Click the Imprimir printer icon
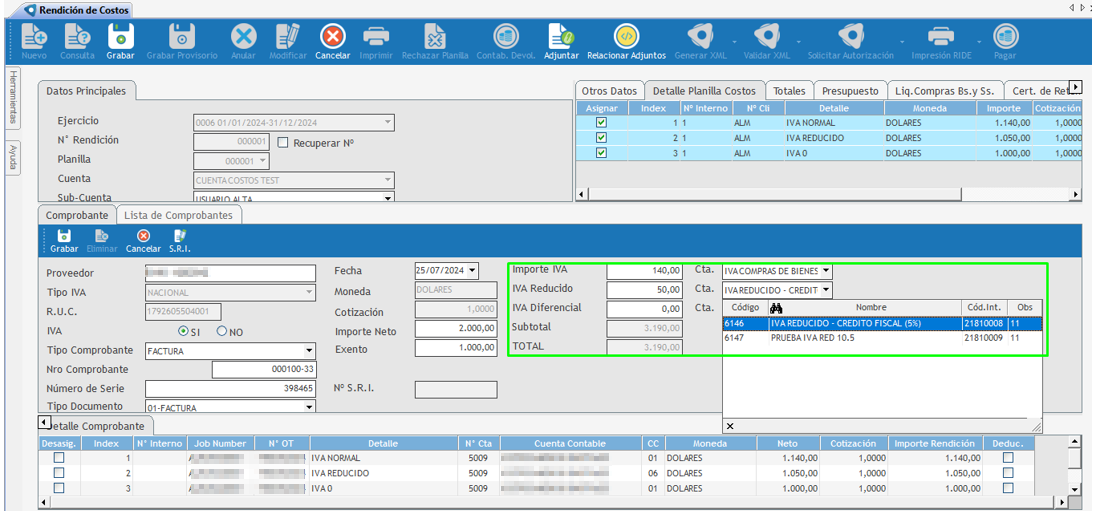This screenshot has height=511, width=1093. 376,36
